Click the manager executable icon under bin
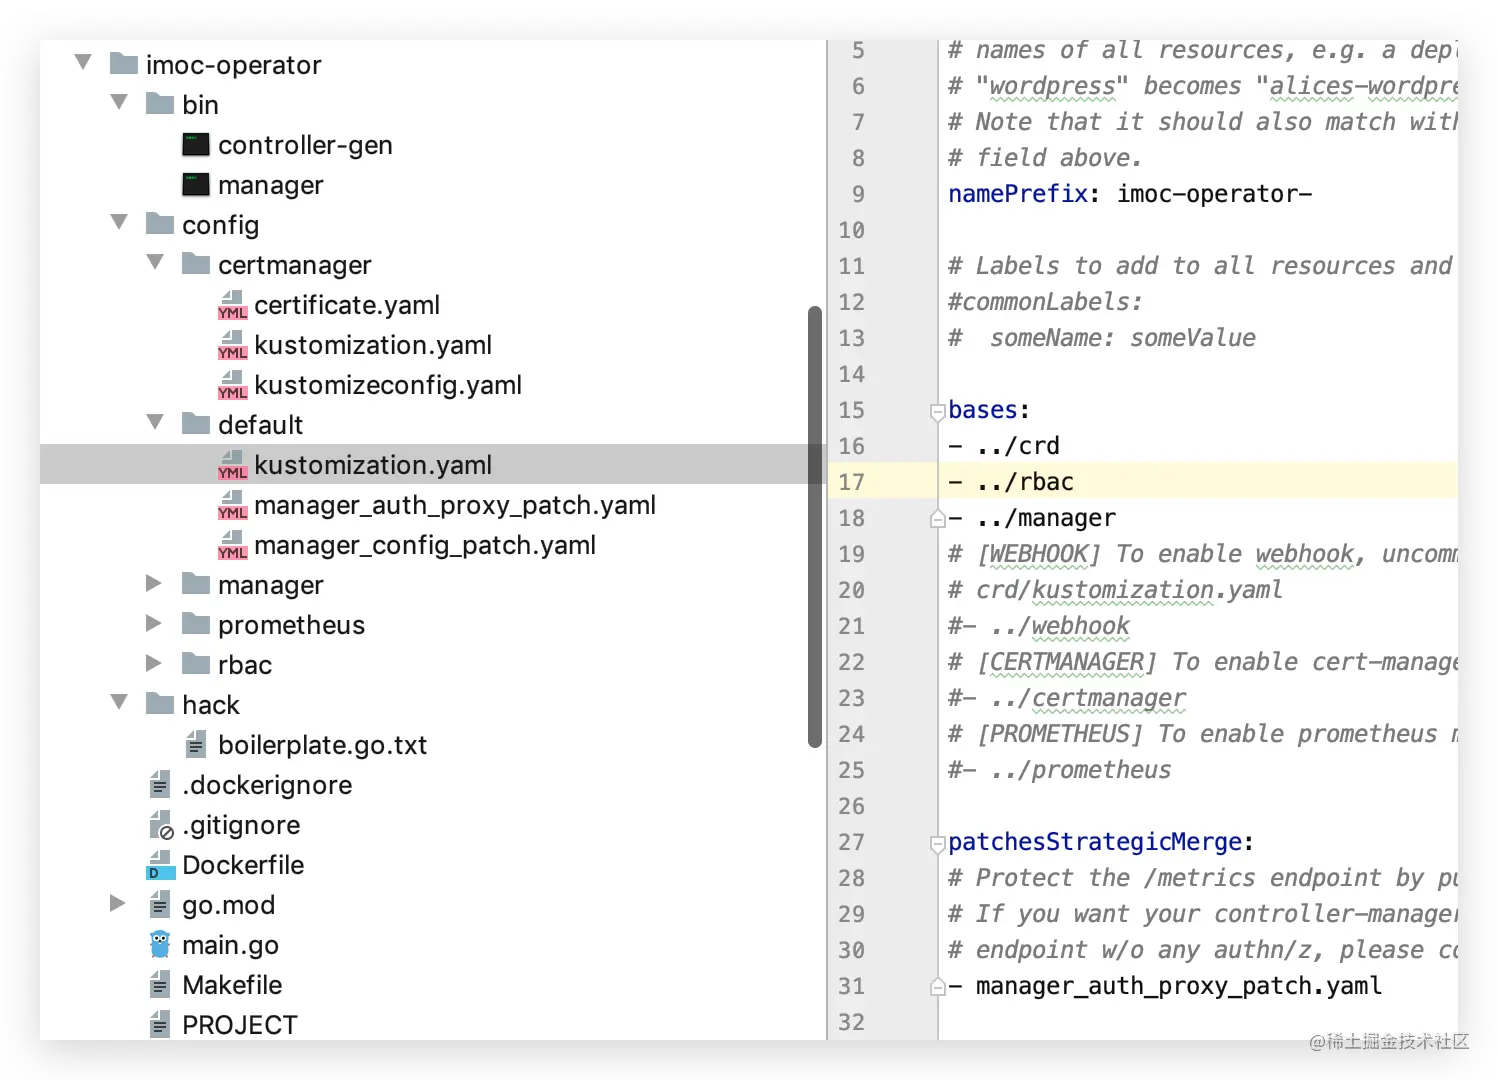 click(196, 185)
